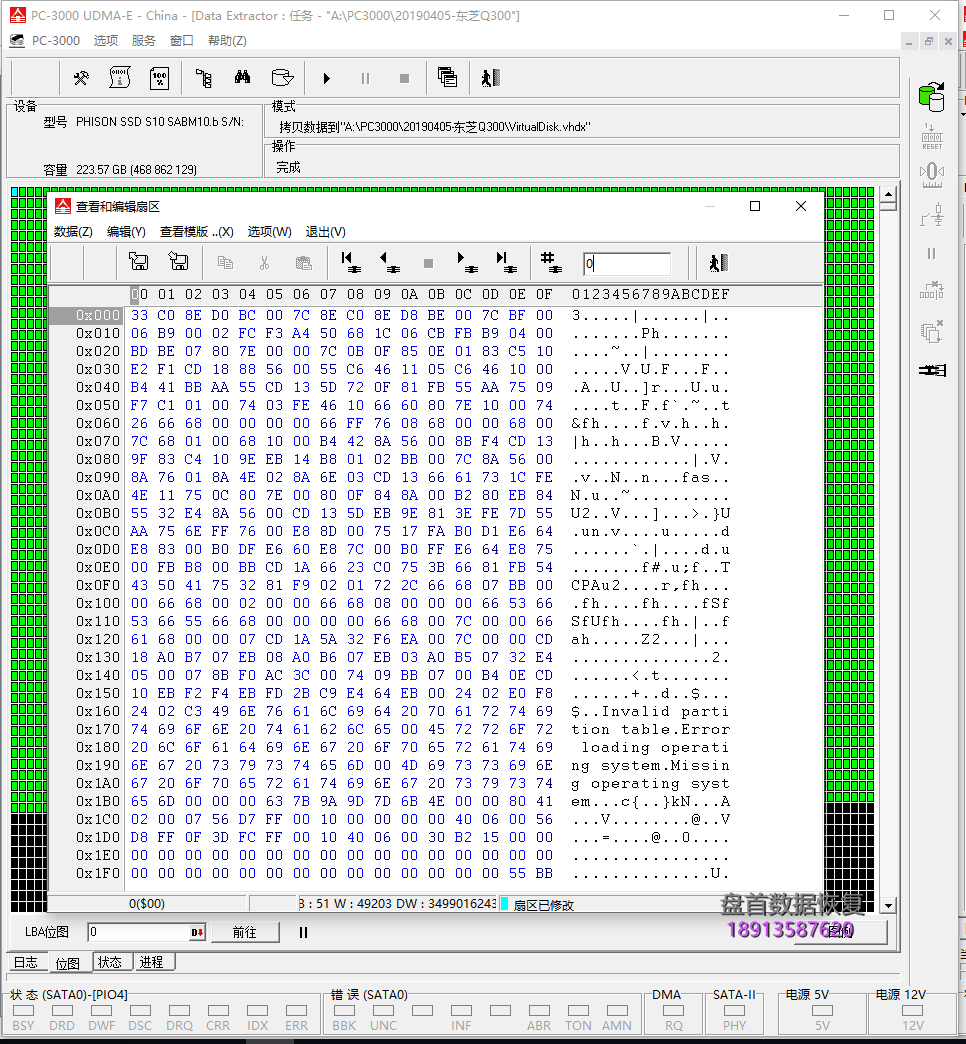The width and height of the screenshot is (966, 1044).
Task: Open the 服务 main menu
Action: [144, 41]
